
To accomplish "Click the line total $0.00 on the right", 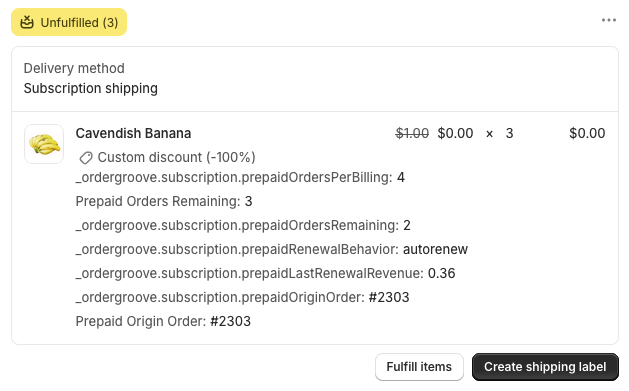I will [x=587, y=133].
